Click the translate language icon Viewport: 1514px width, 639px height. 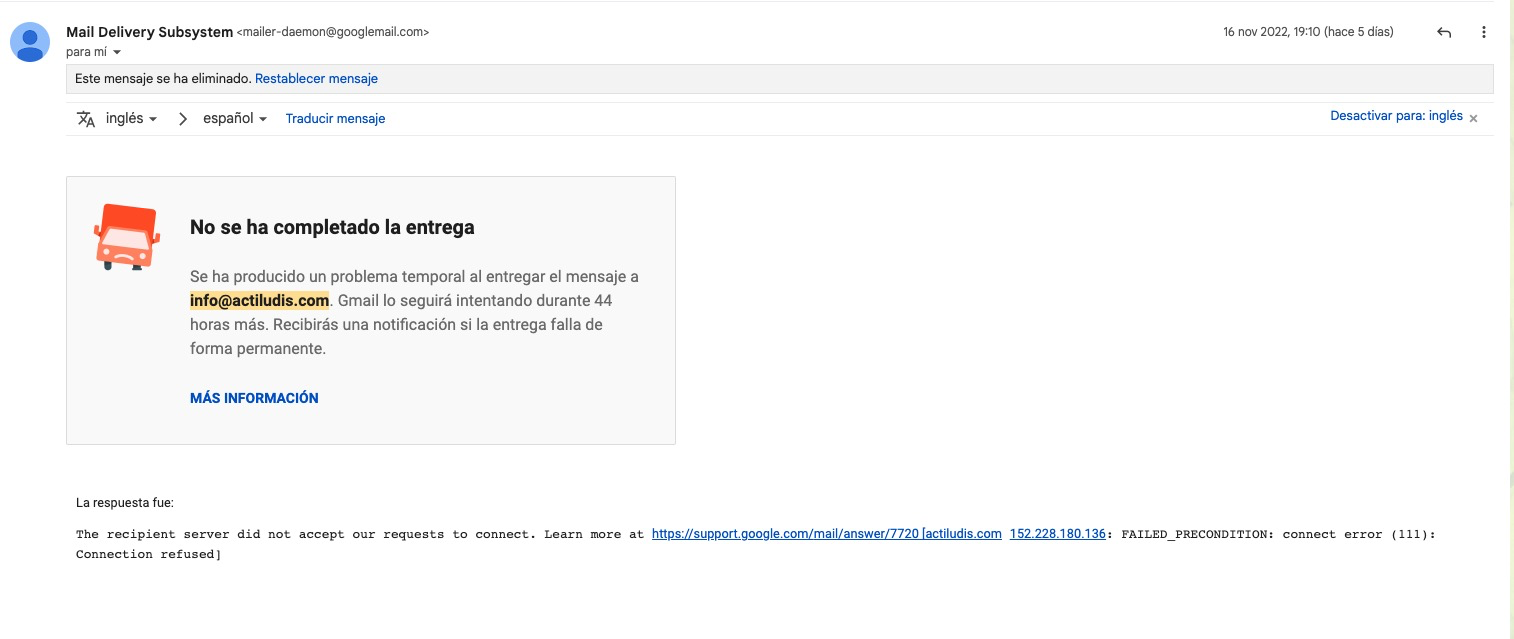[x=86, y=118]
